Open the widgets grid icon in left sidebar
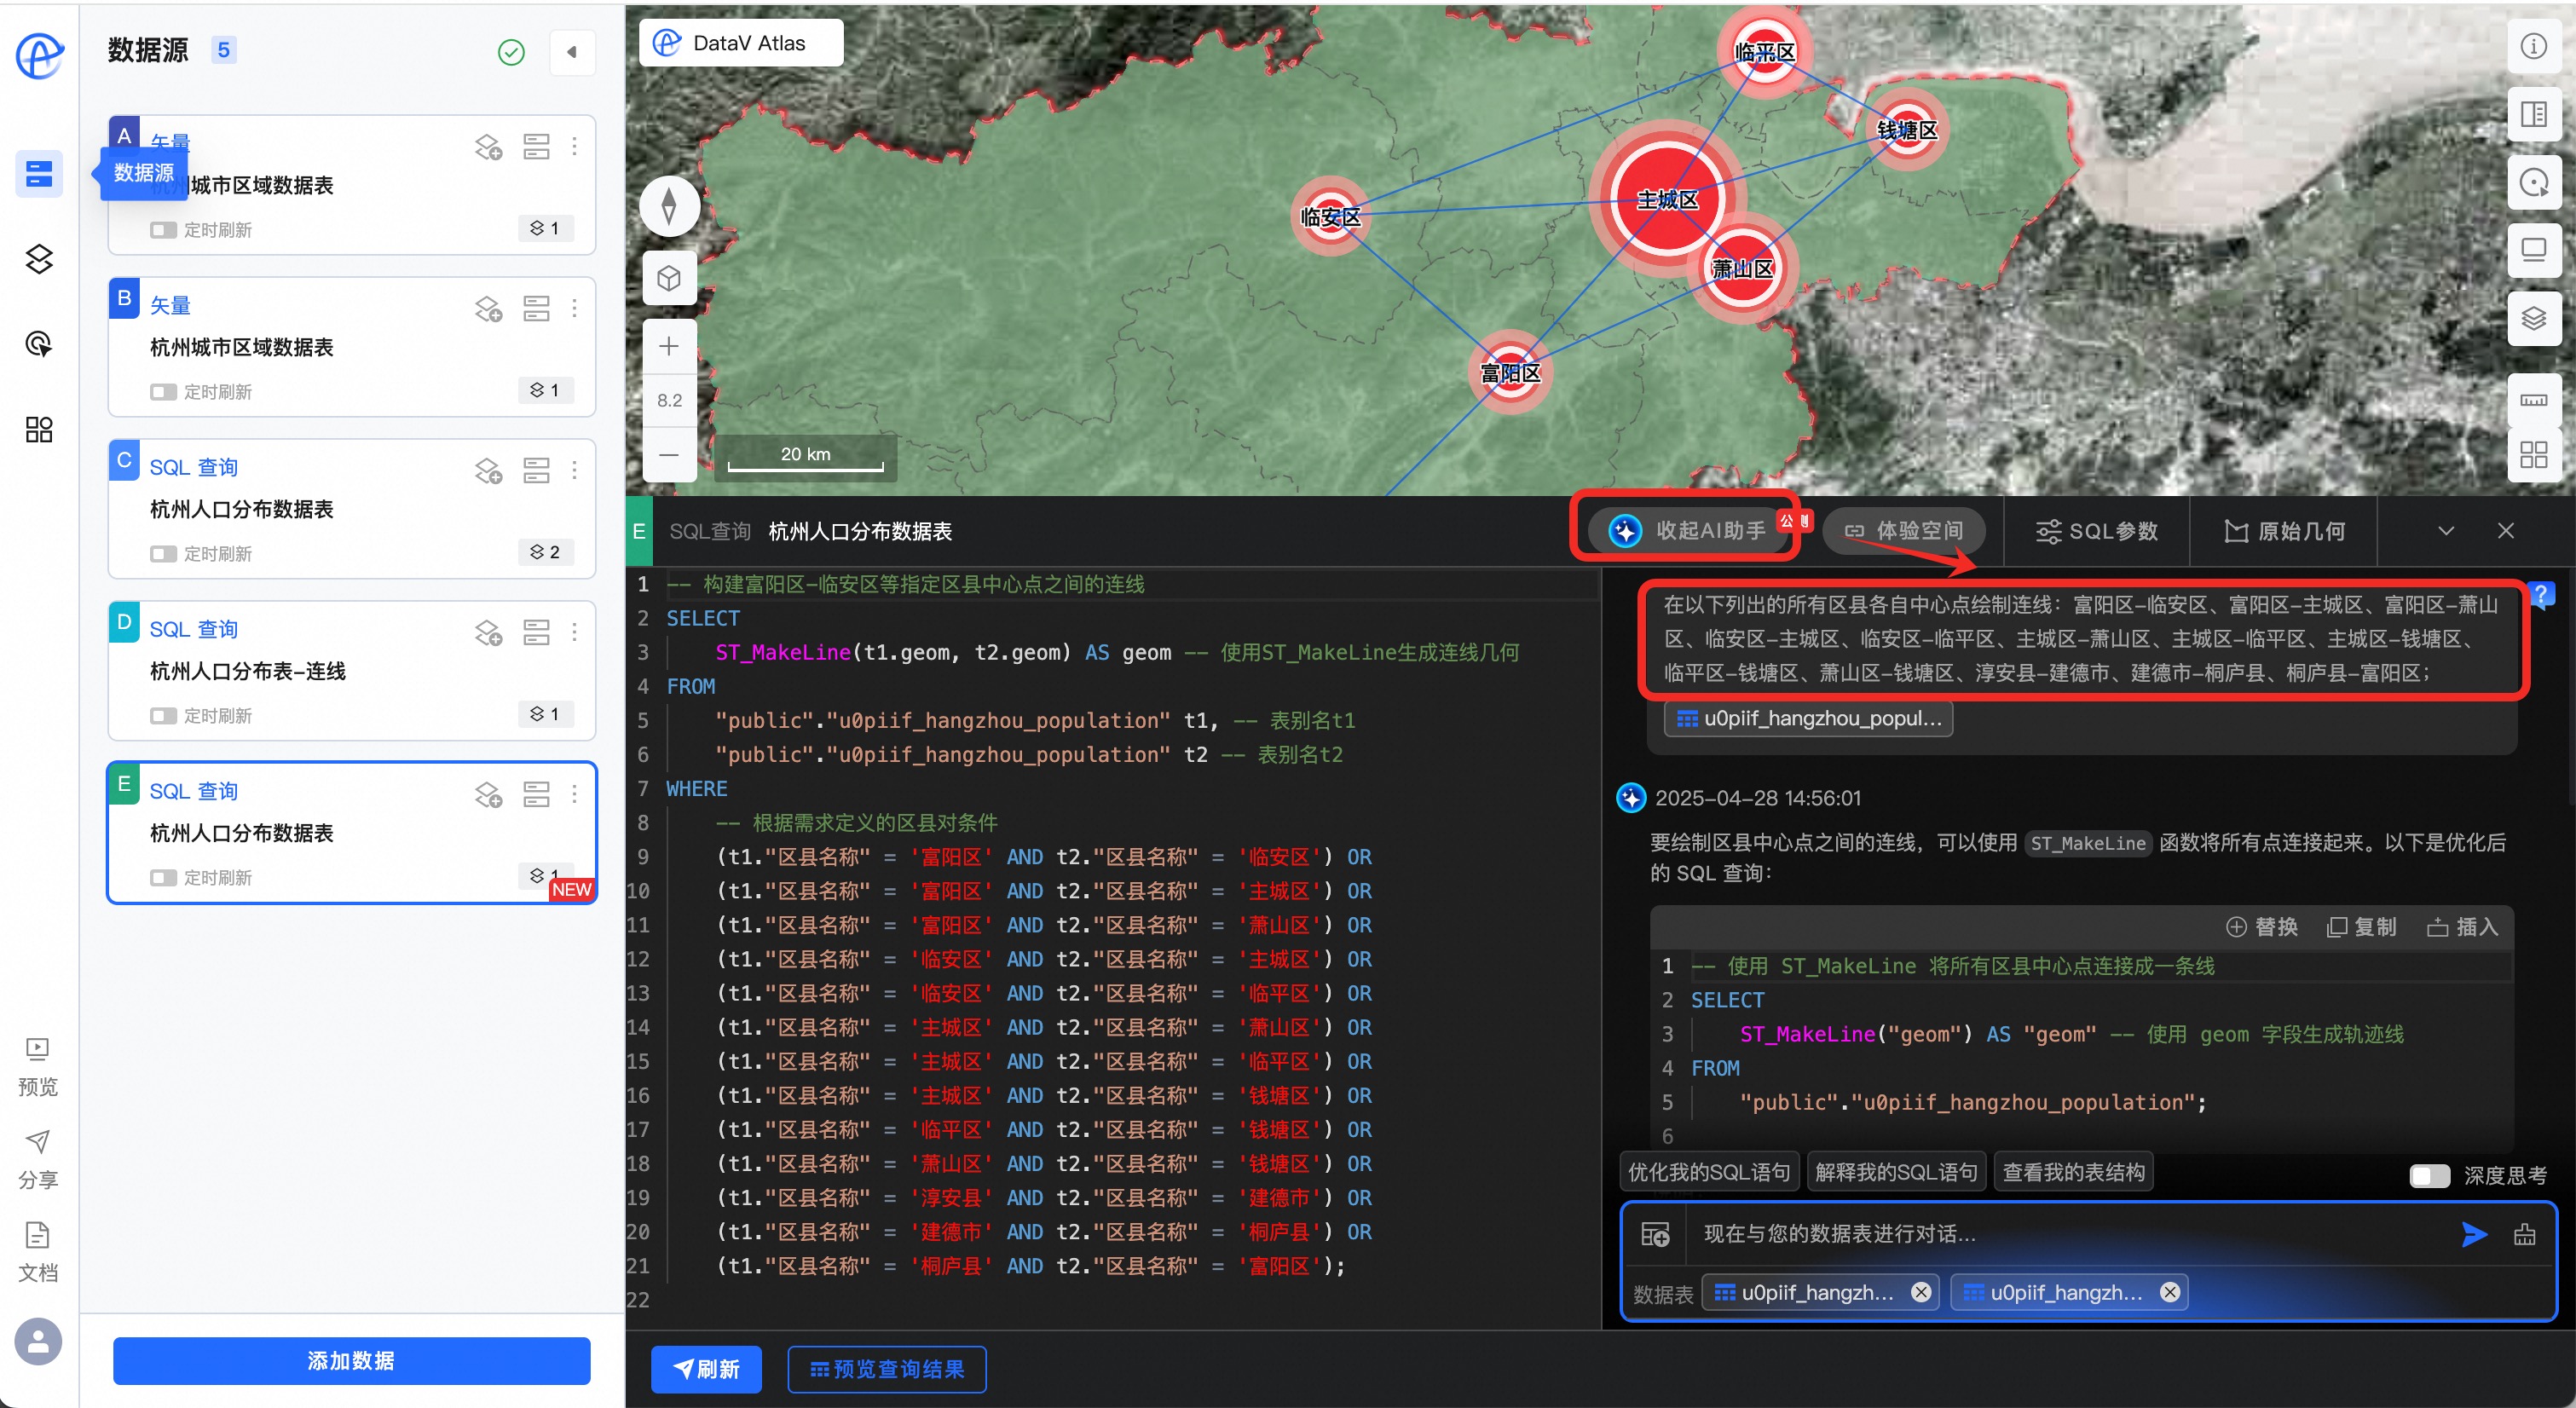2576x1408 pixels. point(39,430)
